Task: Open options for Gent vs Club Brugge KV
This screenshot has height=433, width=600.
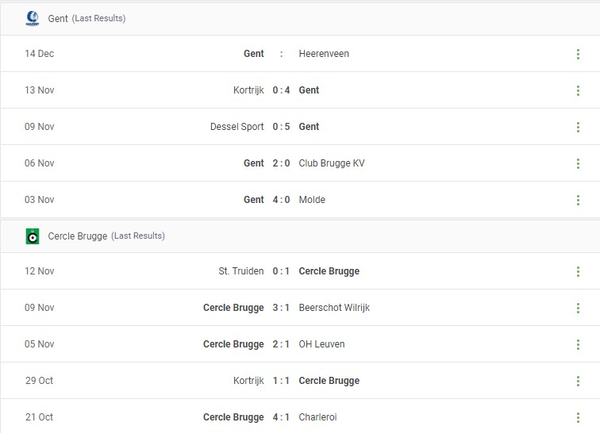Action: coord(578,163)
